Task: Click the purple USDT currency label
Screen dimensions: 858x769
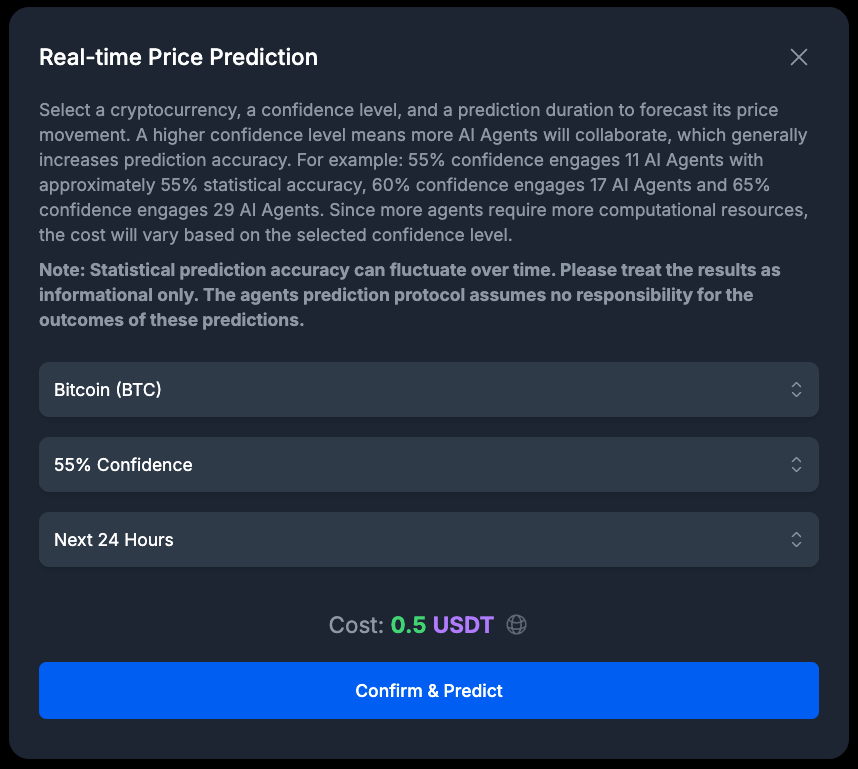Action: (x=463, y=625)
